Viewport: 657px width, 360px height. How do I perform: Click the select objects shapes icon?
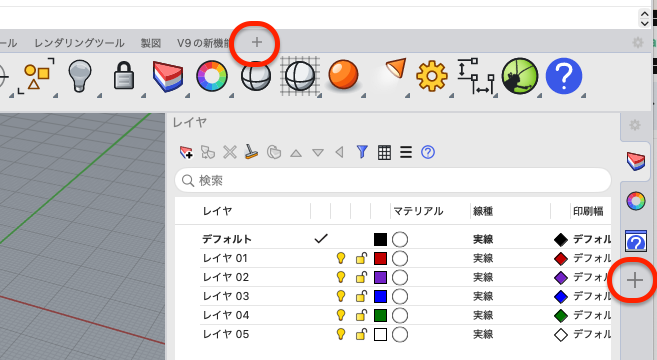pos(36,76)
